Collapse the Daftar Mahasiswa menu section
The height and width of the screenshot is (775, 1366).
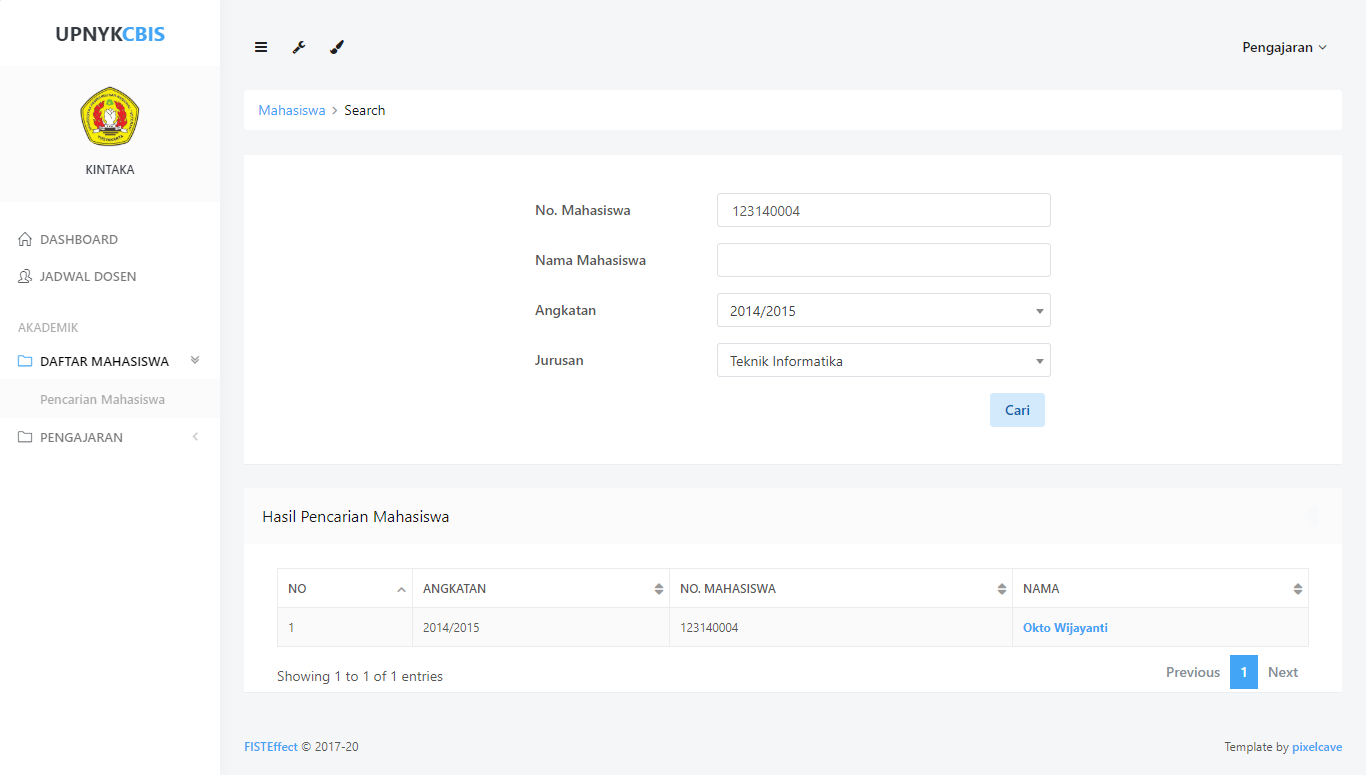pos(105,361)
